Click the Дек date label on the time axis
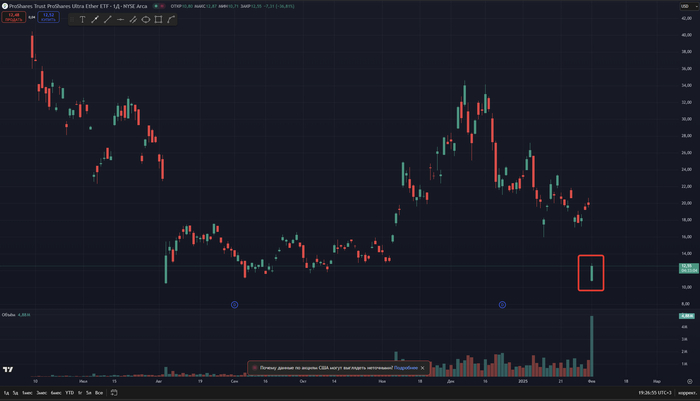The height and width of the screenshot is (401, 700). (450, 381)
